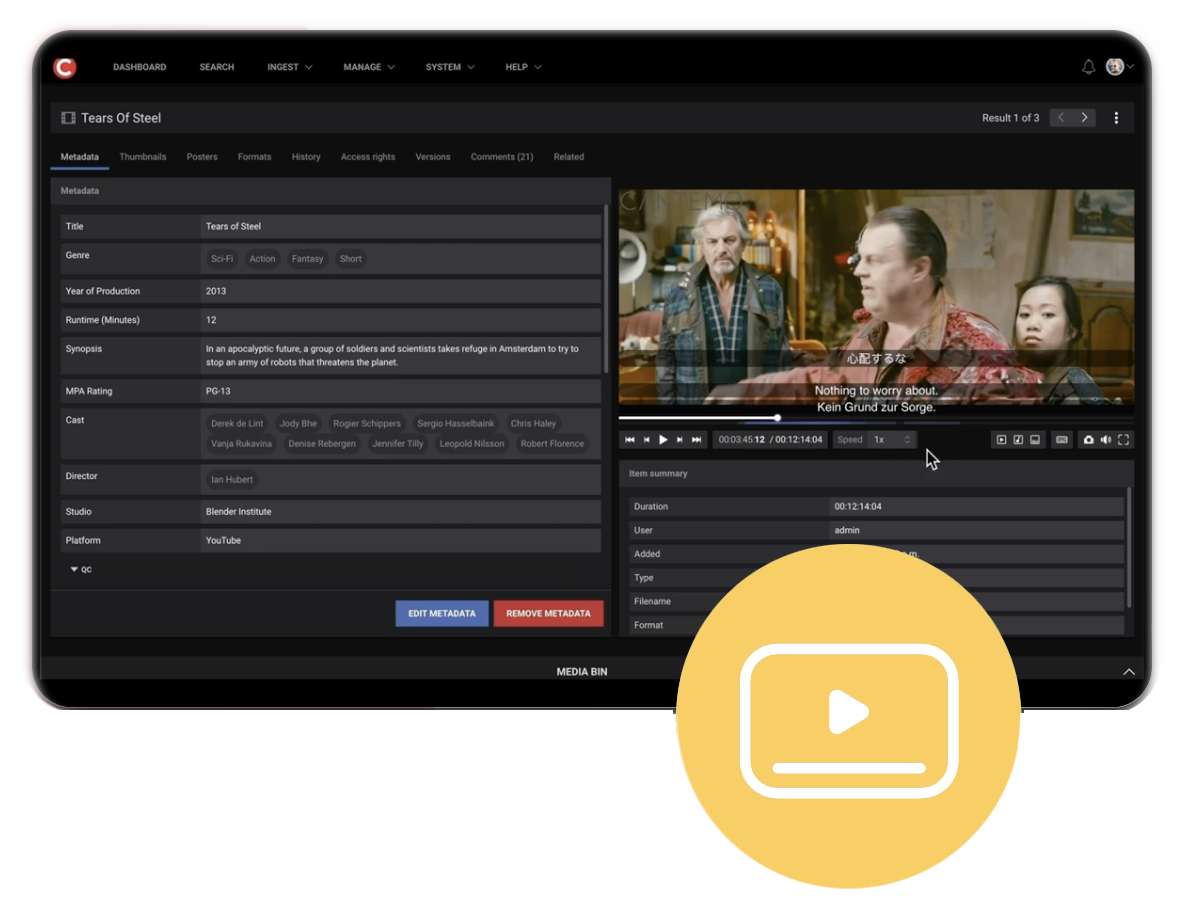Open the user avatar menu
The height and width of the screenshot is (918, 1184).
tap(1119, 66)
